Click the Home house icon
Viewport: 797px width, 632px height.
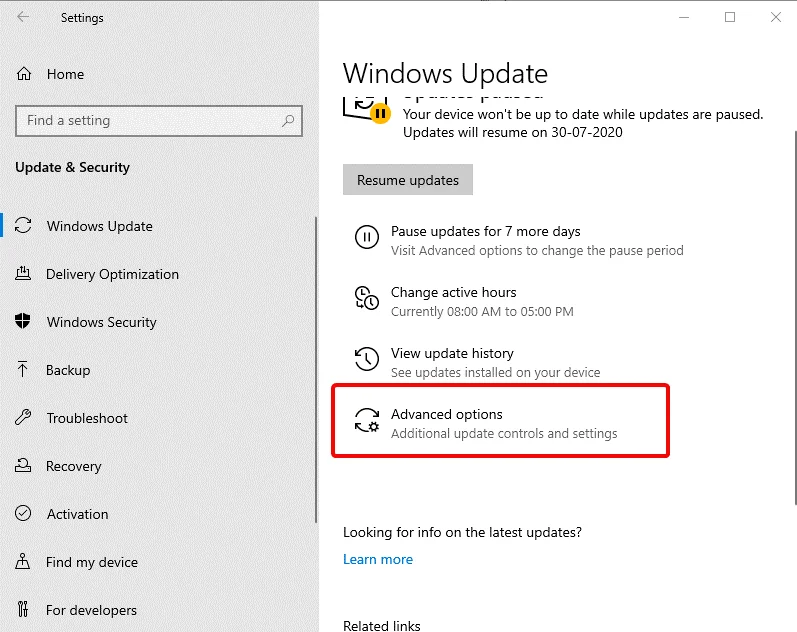(24, 74)
